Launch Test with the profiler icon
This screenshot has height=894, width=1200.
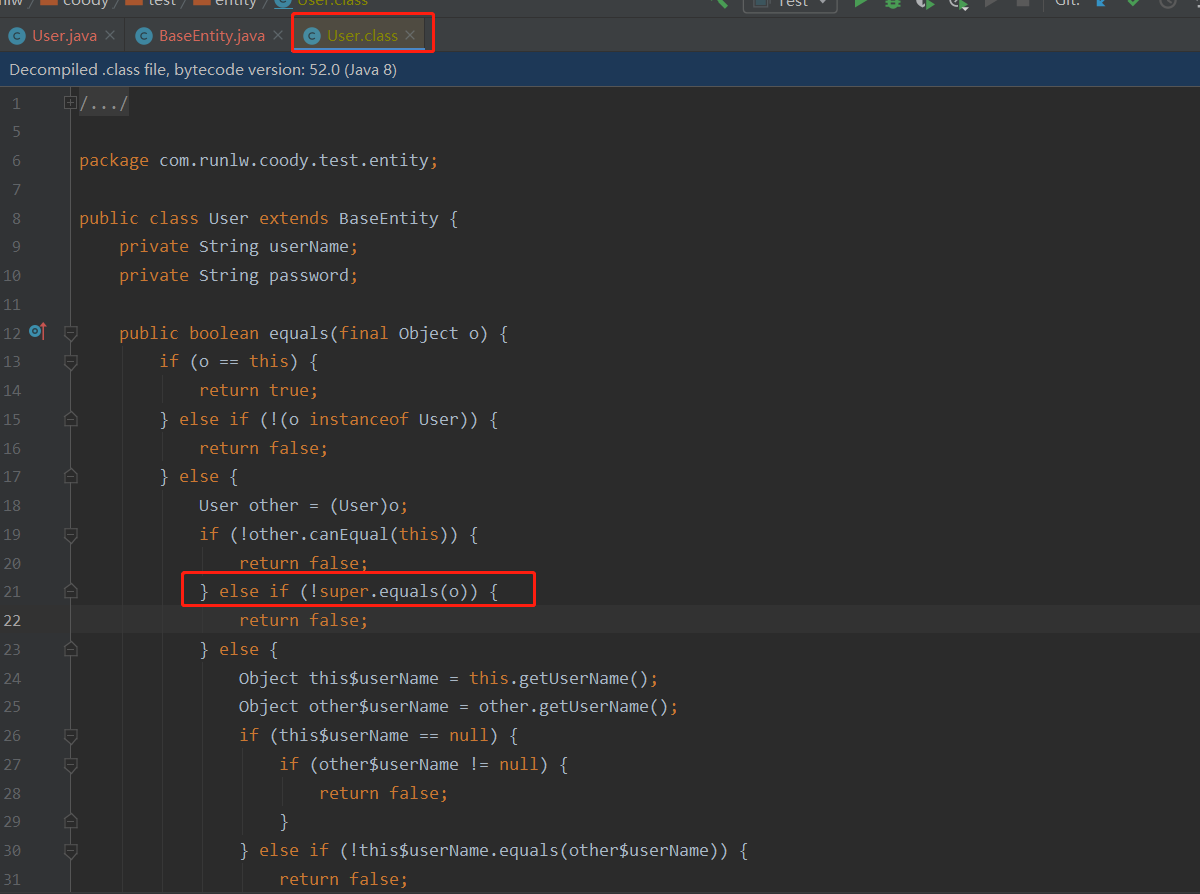956,5
